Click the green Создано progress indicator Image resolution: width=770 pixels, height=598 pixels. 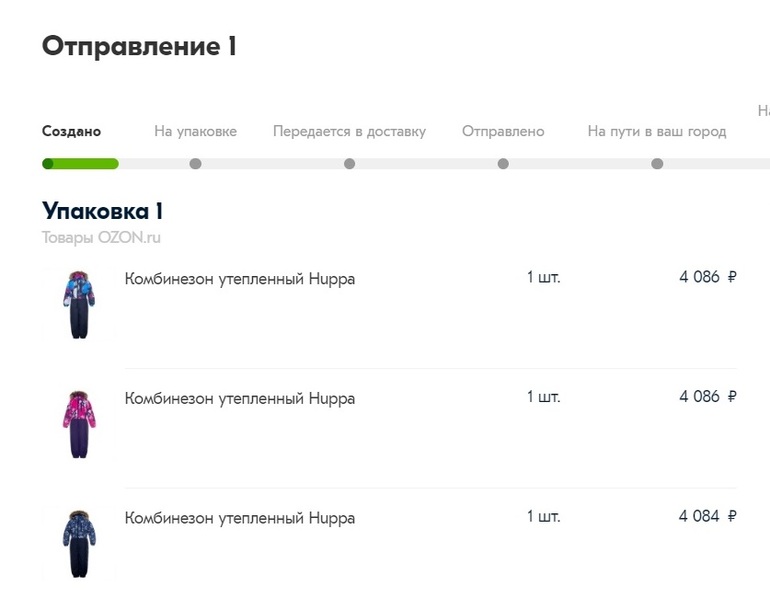click(x=80, y=164)
